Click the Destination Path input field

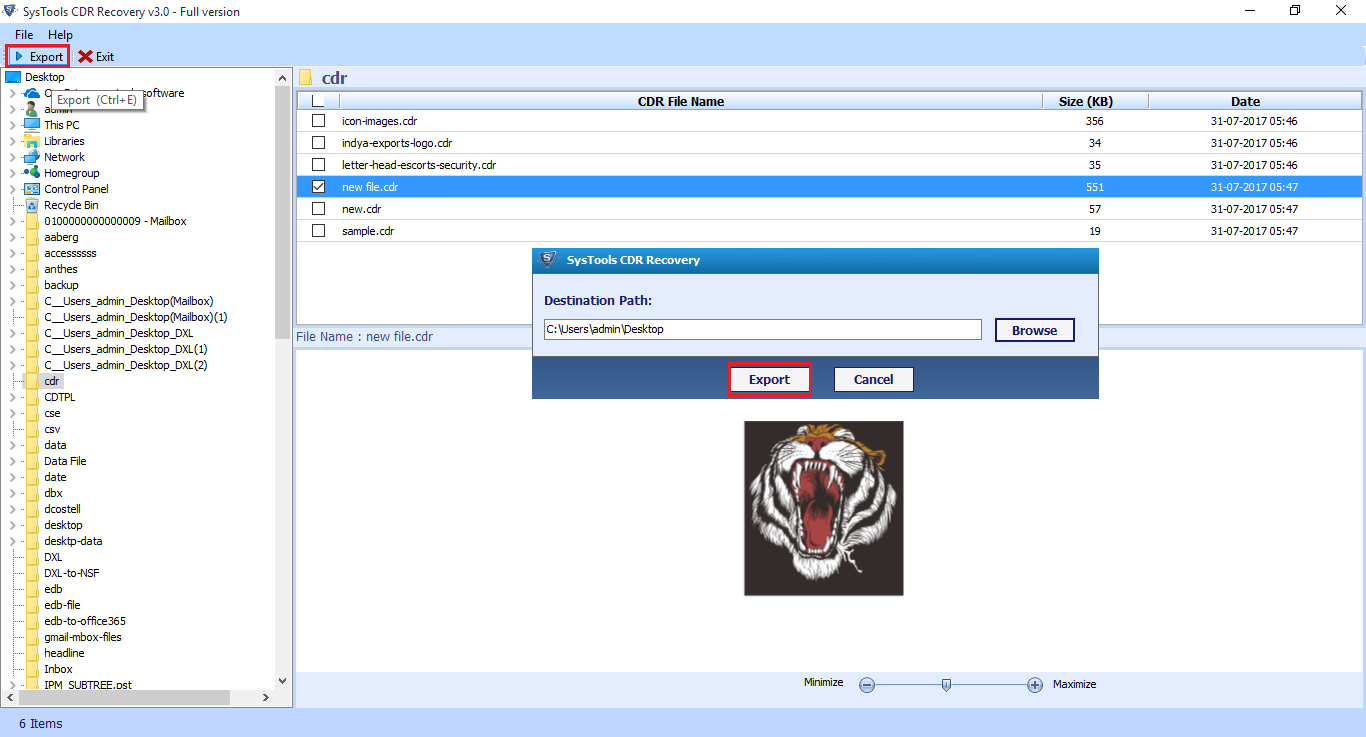click(x=763, y=329)
